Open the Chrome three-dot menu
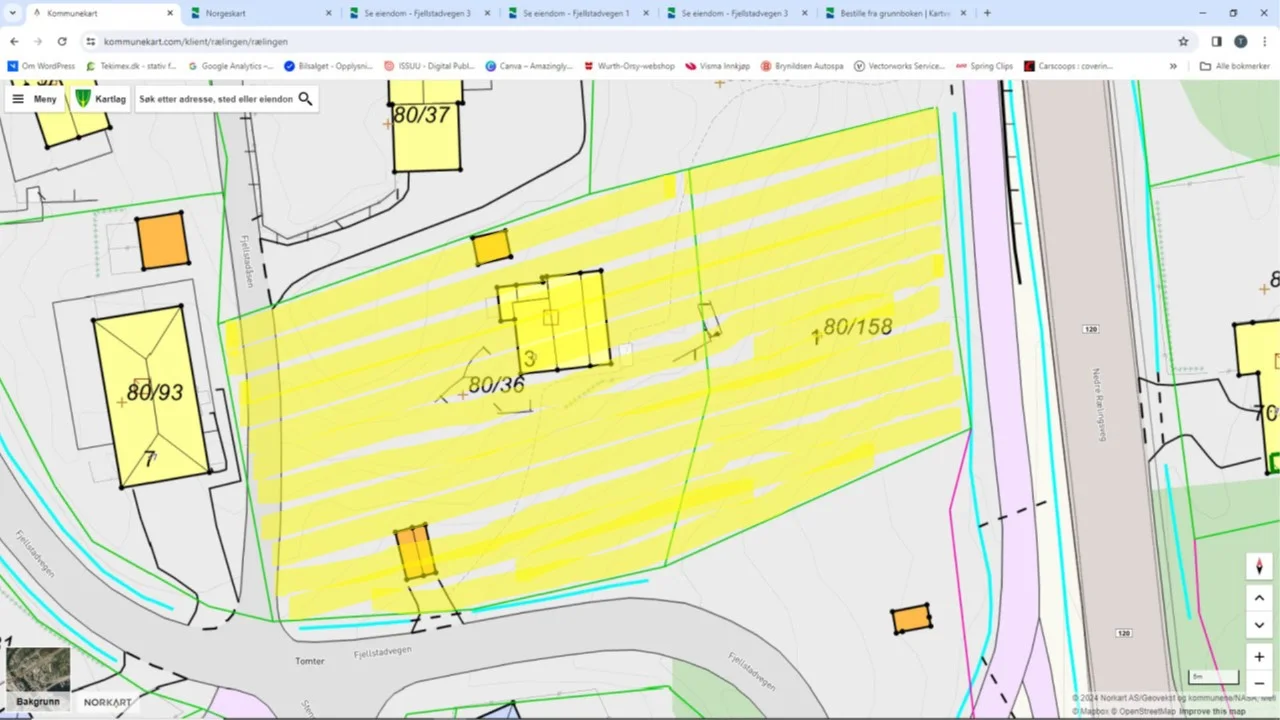The image size is (1280, 720). (x=1265, y=41)
